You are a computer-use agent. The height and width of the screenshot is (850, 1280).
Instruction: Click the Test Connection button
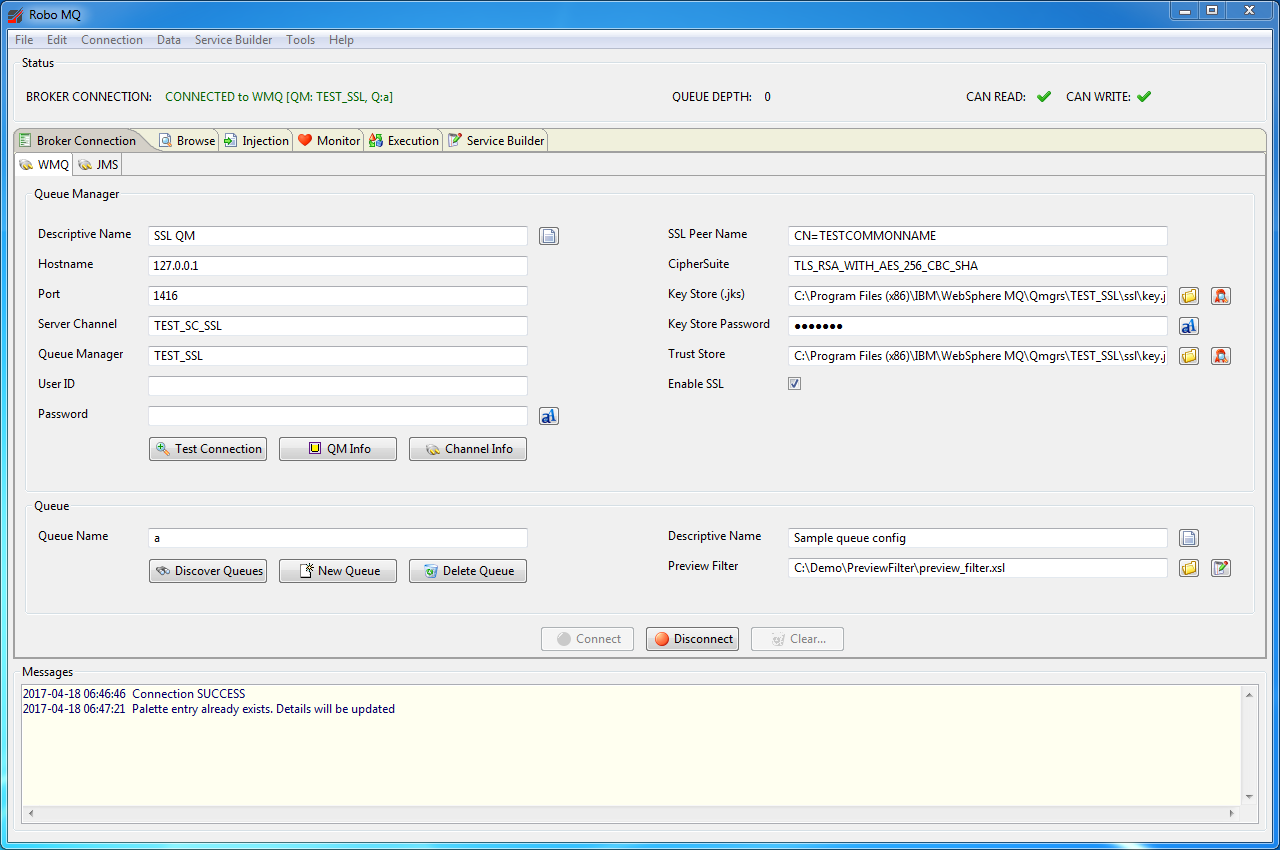tap(208, 449)
